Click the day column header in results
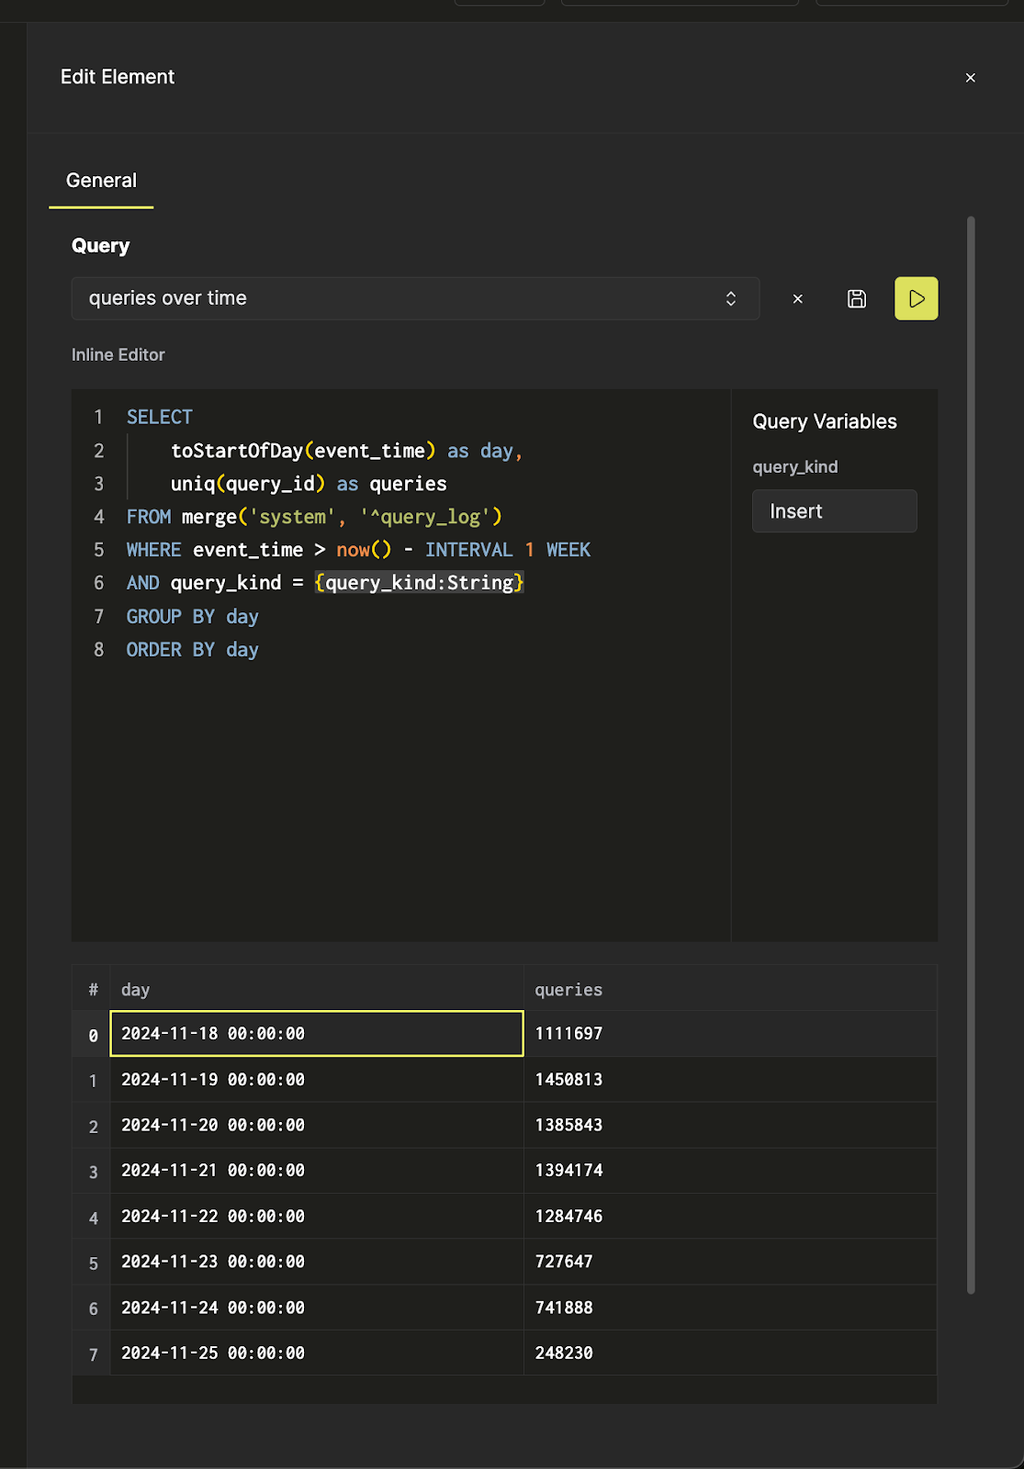Viewport: 1024px width, 1469px height. coord(135,989)
